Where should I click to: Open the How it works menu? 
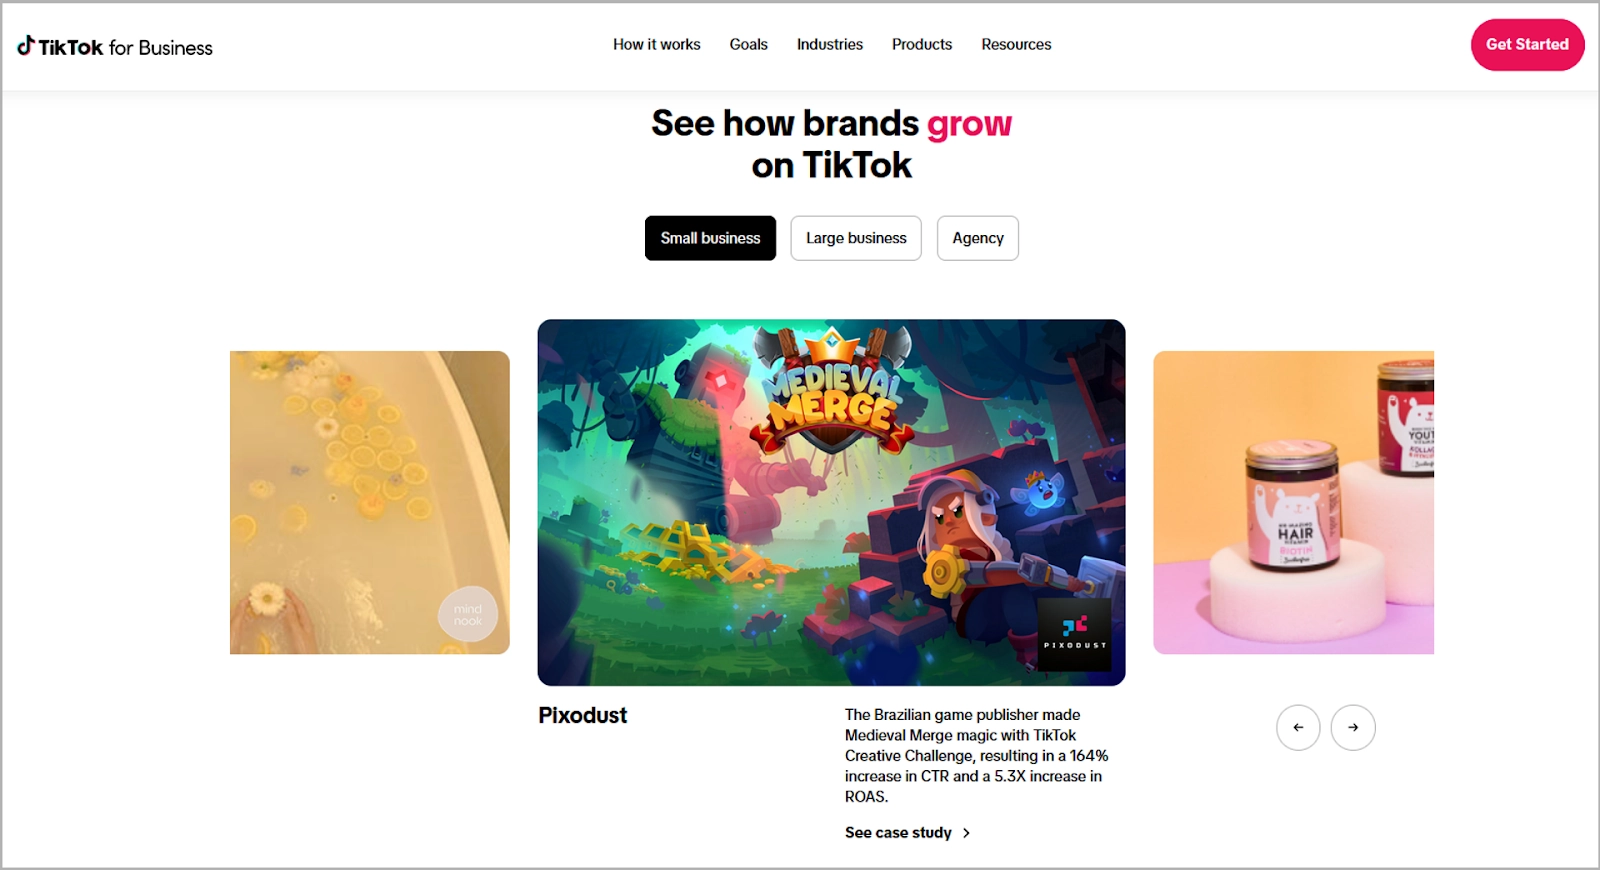[657, 45]
